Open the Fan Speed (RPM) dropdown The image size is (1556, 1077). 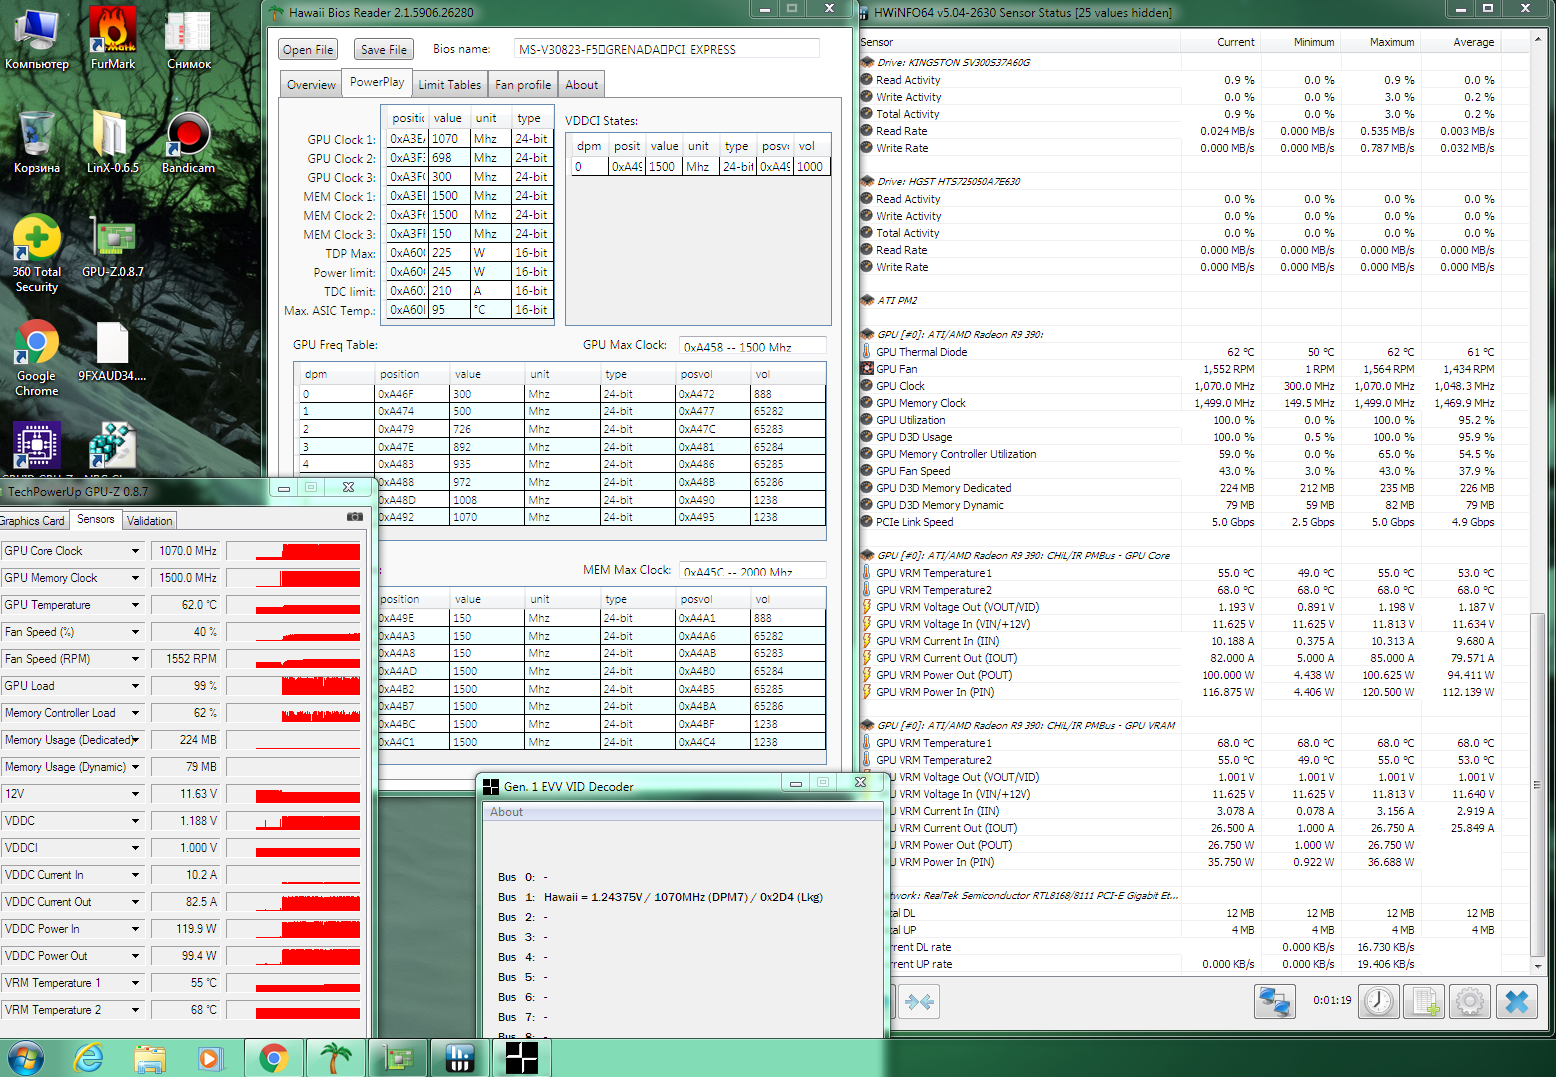point(135,659)
